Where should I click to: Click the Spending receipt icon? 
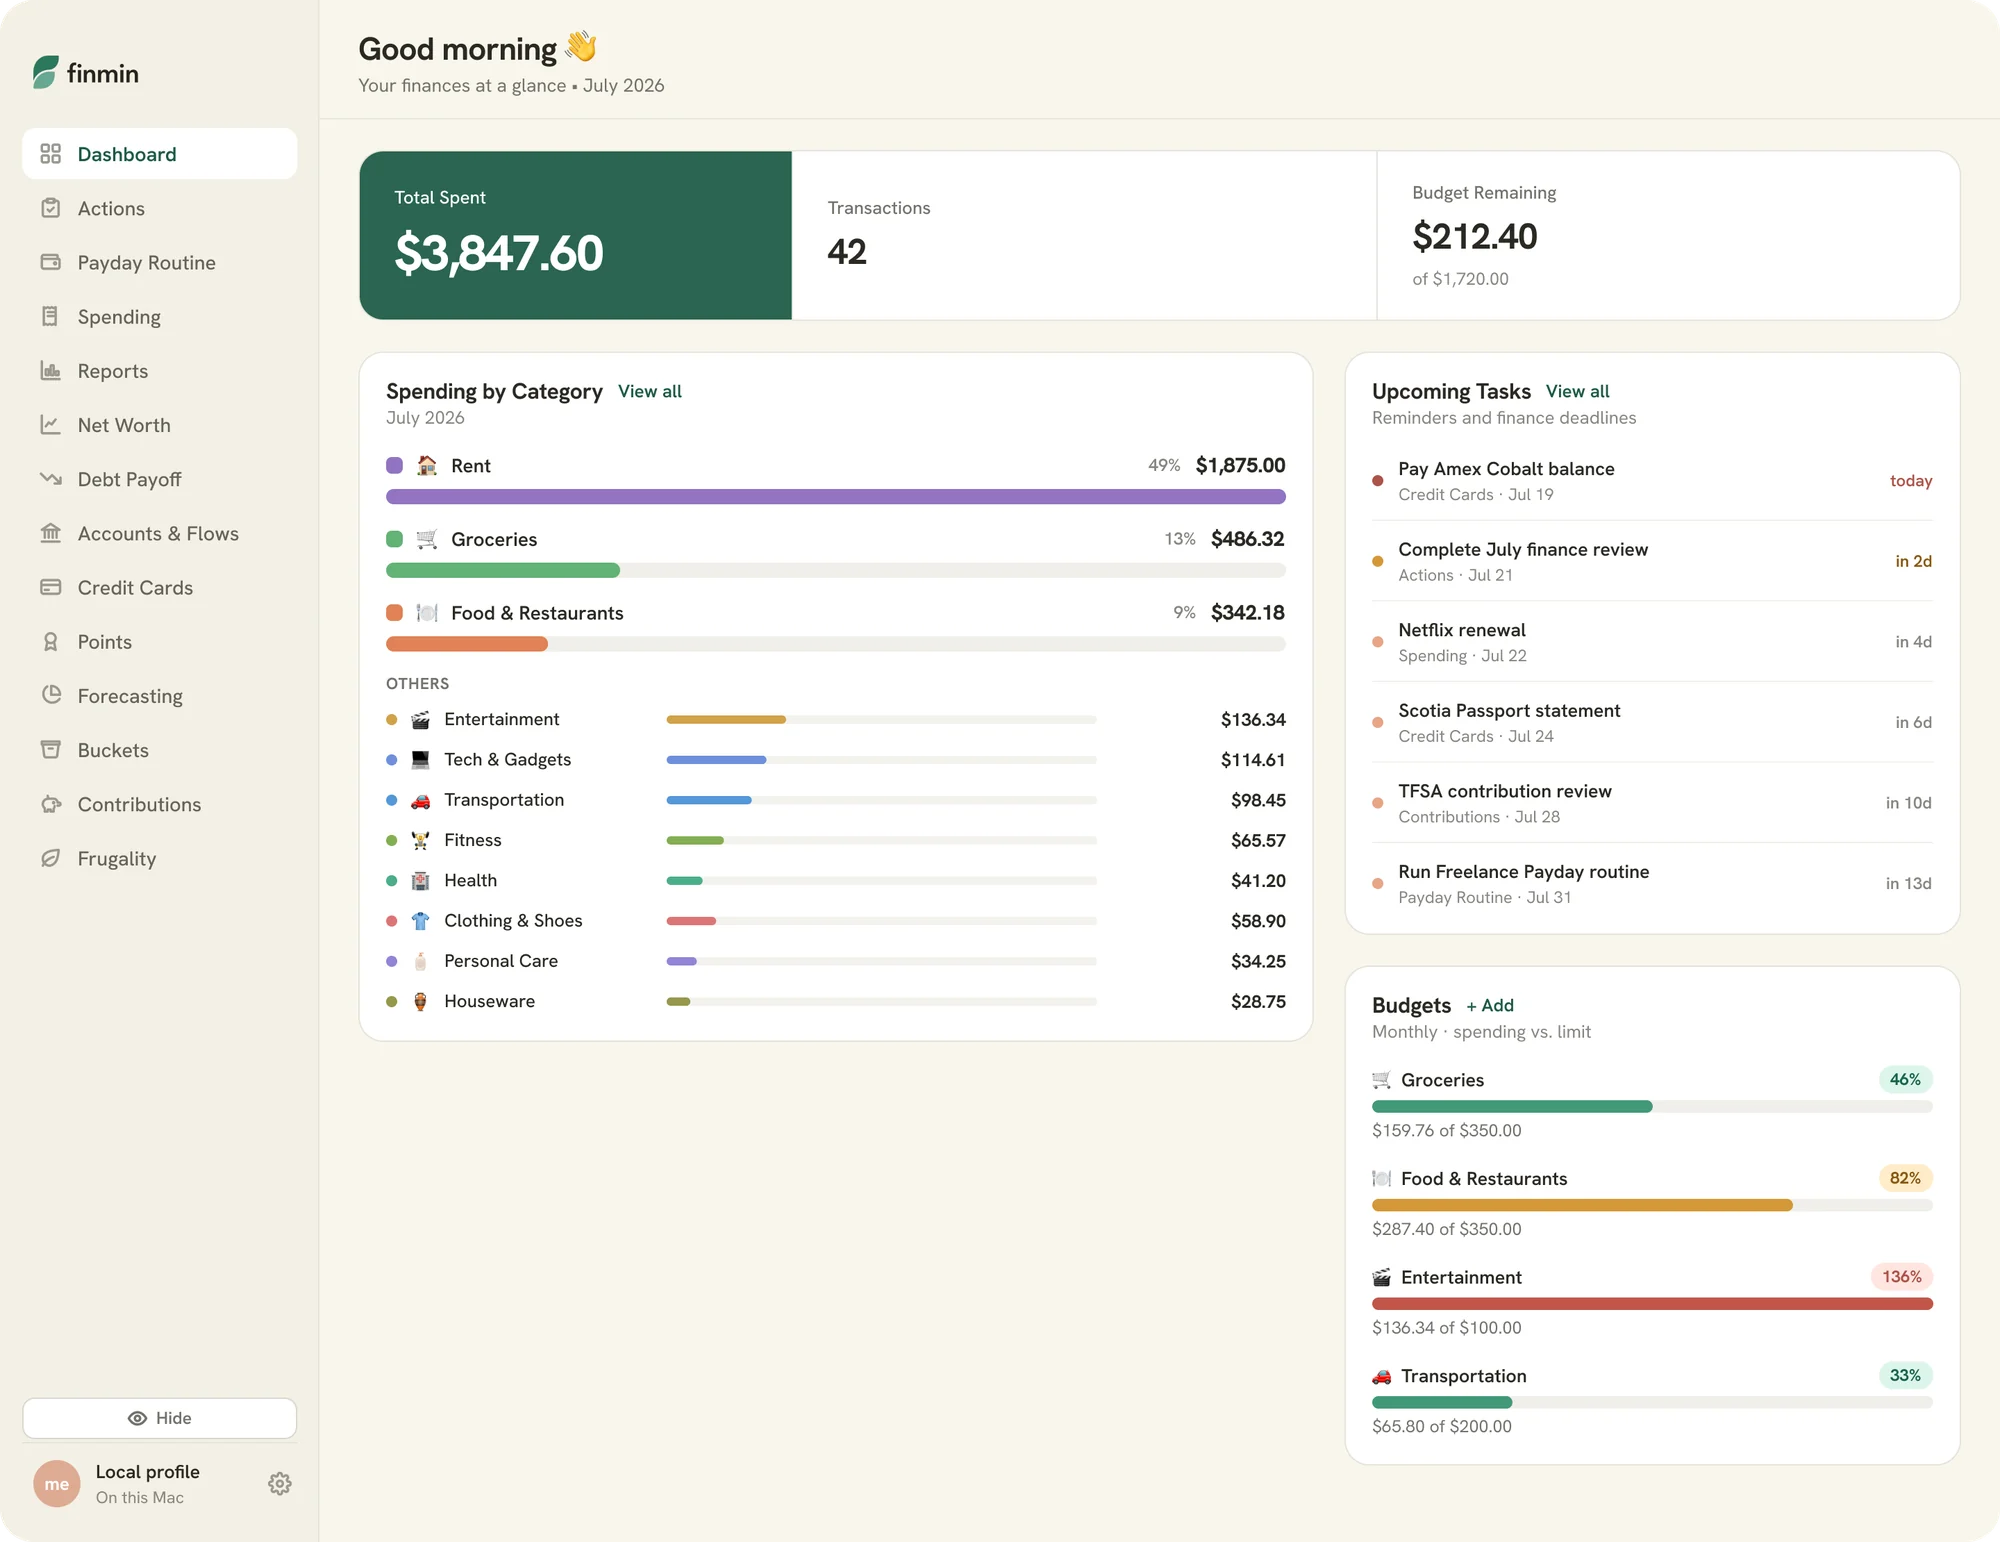(x=51, y=316)
